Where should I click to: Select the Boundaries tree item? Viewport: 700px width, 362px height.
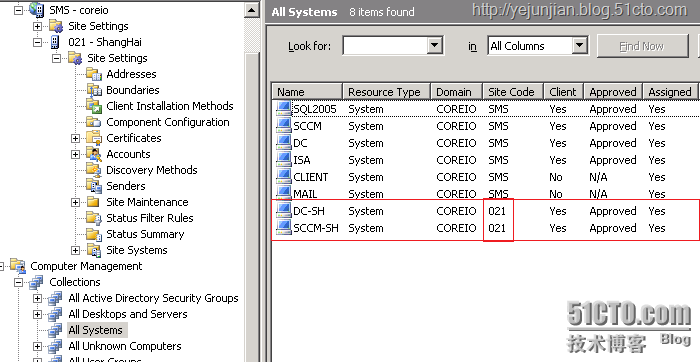tap(133, 90)
